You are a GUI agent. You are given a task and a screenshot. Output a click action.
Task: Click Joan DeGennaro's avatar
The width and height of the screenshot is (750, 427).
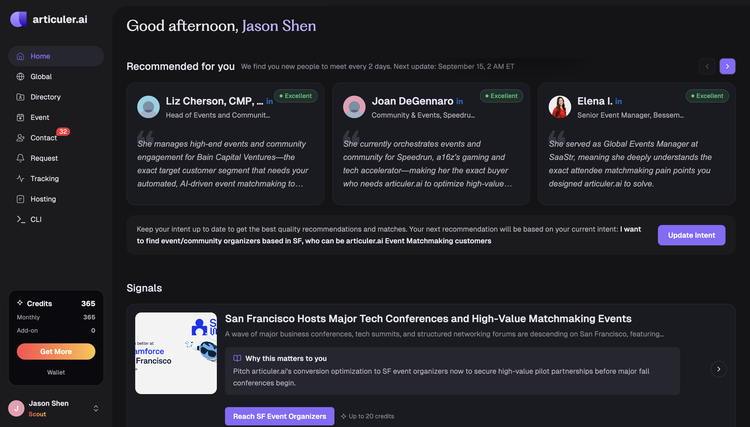354,107
